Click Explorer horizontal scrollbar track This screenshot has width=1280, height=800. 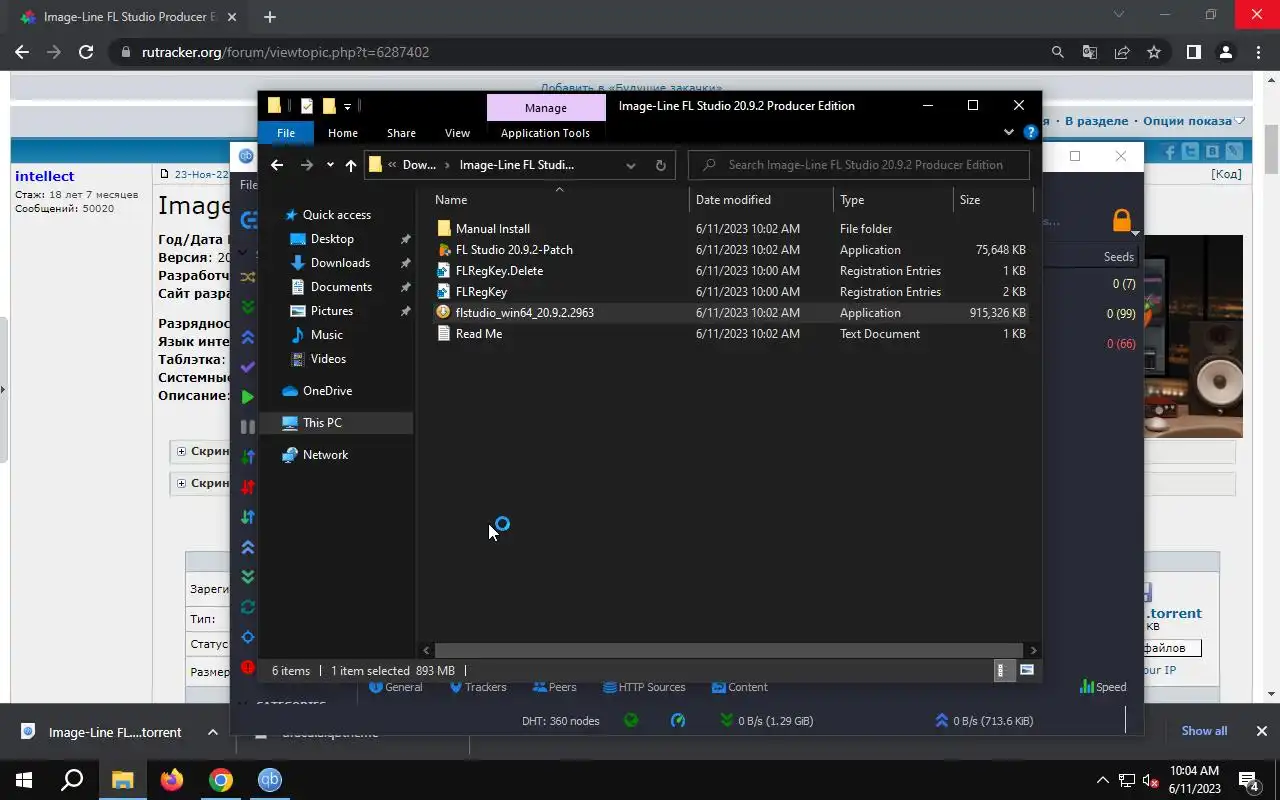[729, 650]
